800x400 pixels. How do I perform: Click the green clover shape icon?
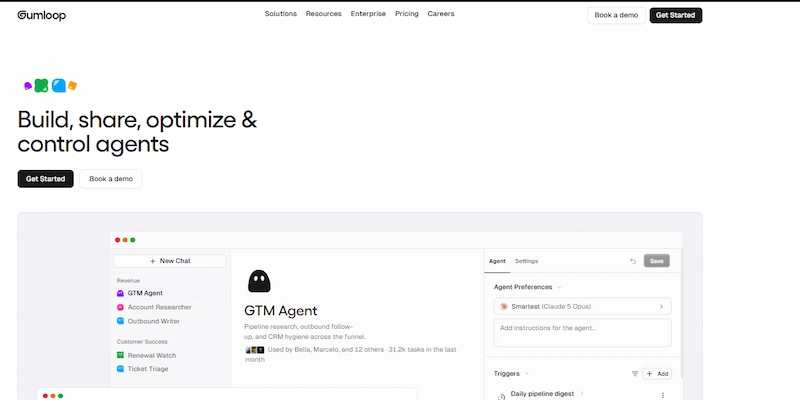[x=41, y=85]
